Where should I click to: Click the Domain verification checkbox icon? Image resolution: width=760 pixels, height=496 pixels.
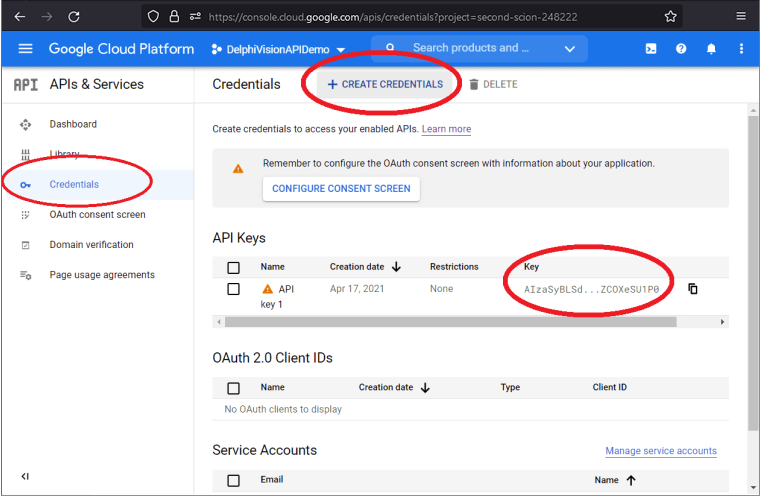coord(25,245)
